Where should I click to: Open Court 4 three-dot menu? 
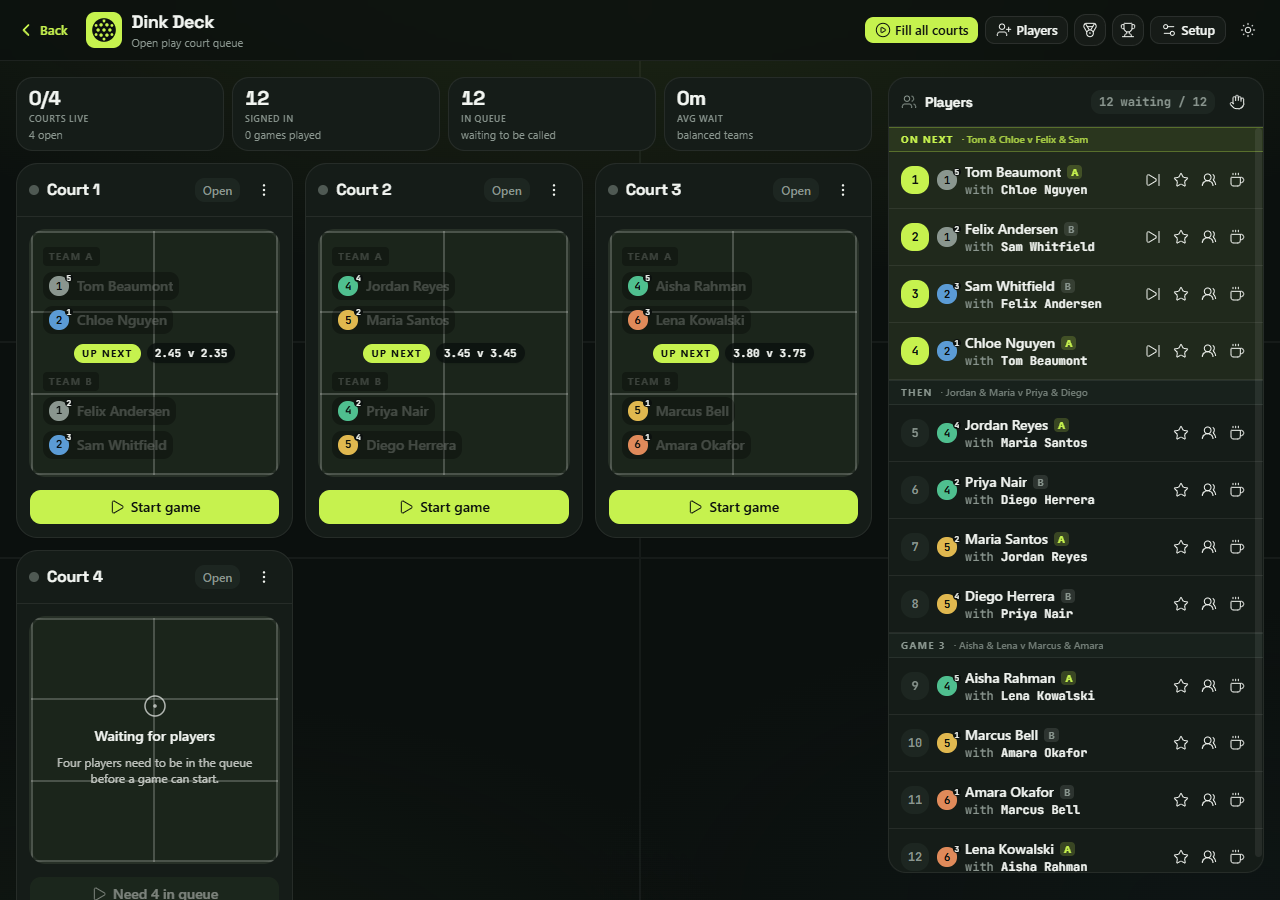[x=264, y=577]
